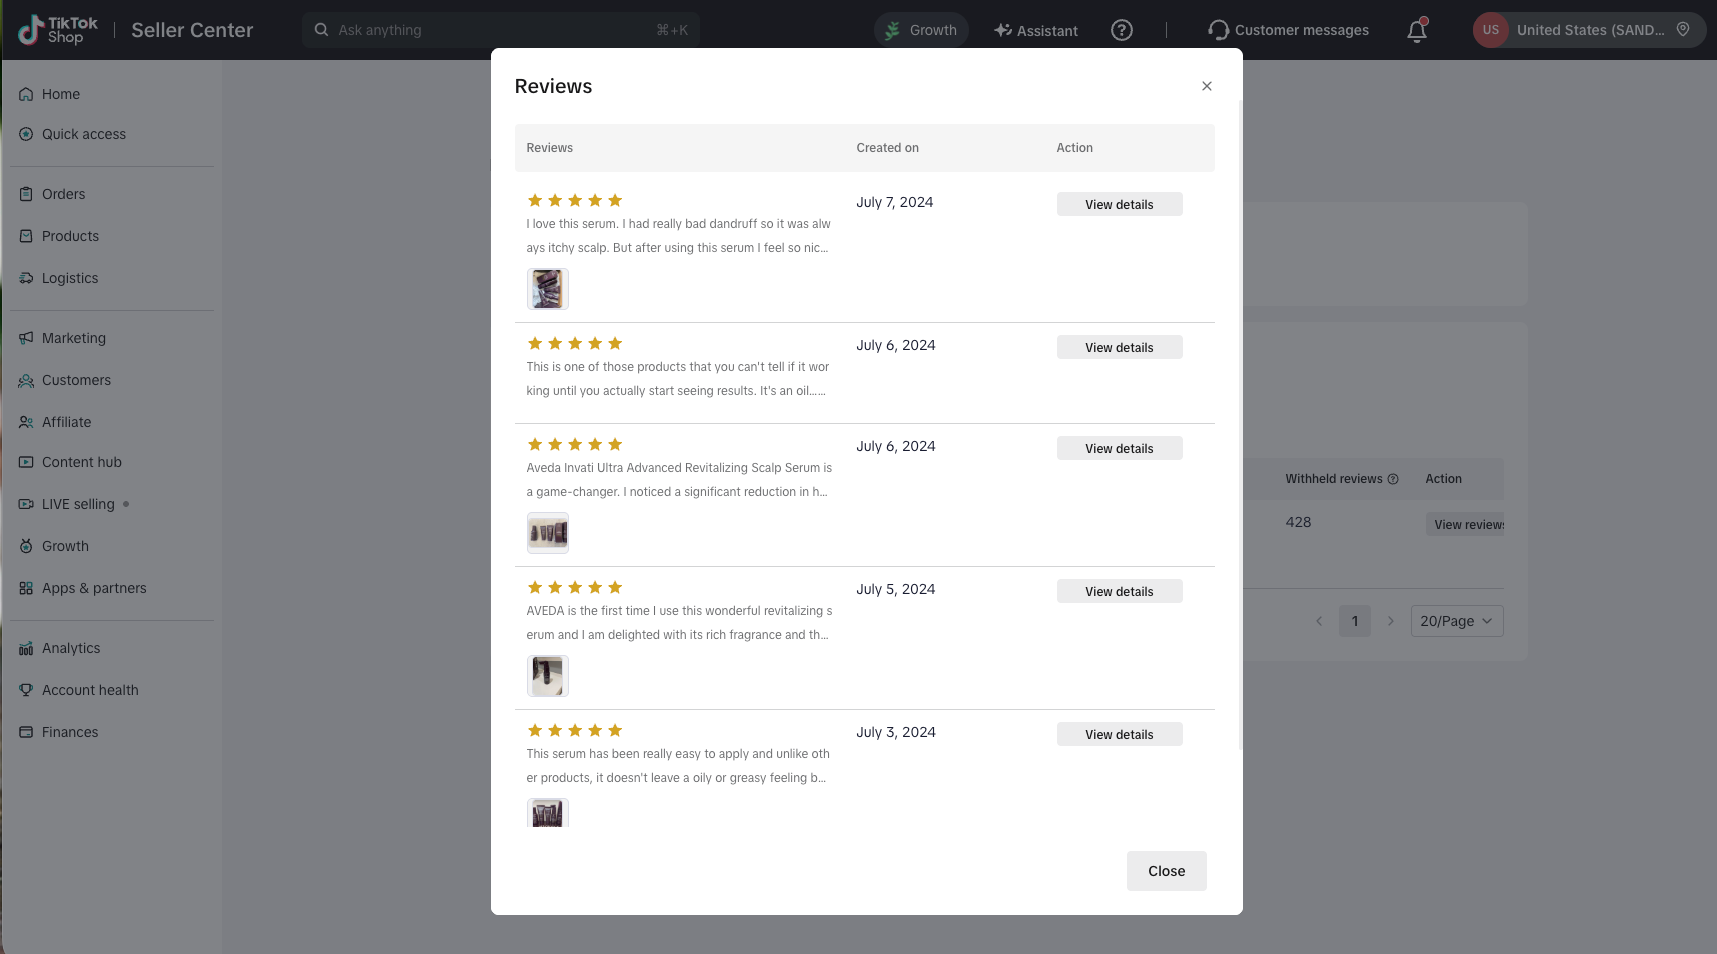Open the 20/Page dropdown
Viewport: 1717px width, 954px height.
click(1457, 621)
